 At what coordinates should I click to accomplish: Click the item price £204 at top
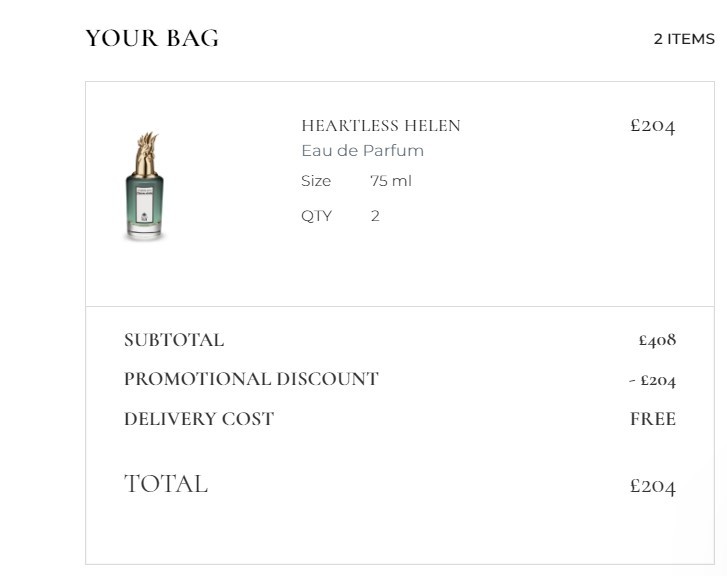click(x=652, y=126)
